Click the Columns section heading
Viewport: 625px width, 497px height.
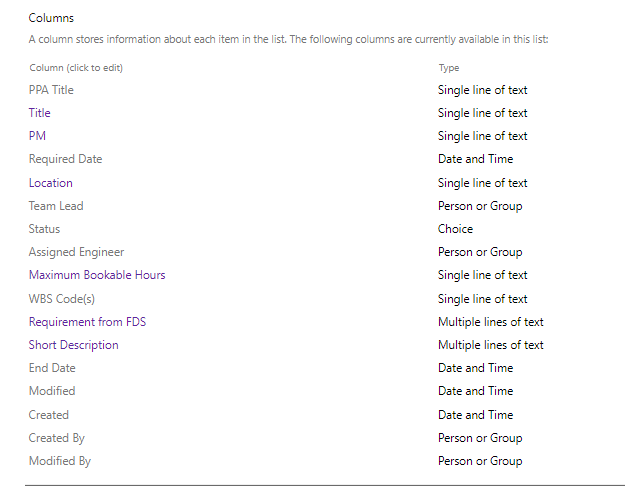click(51, 18)
